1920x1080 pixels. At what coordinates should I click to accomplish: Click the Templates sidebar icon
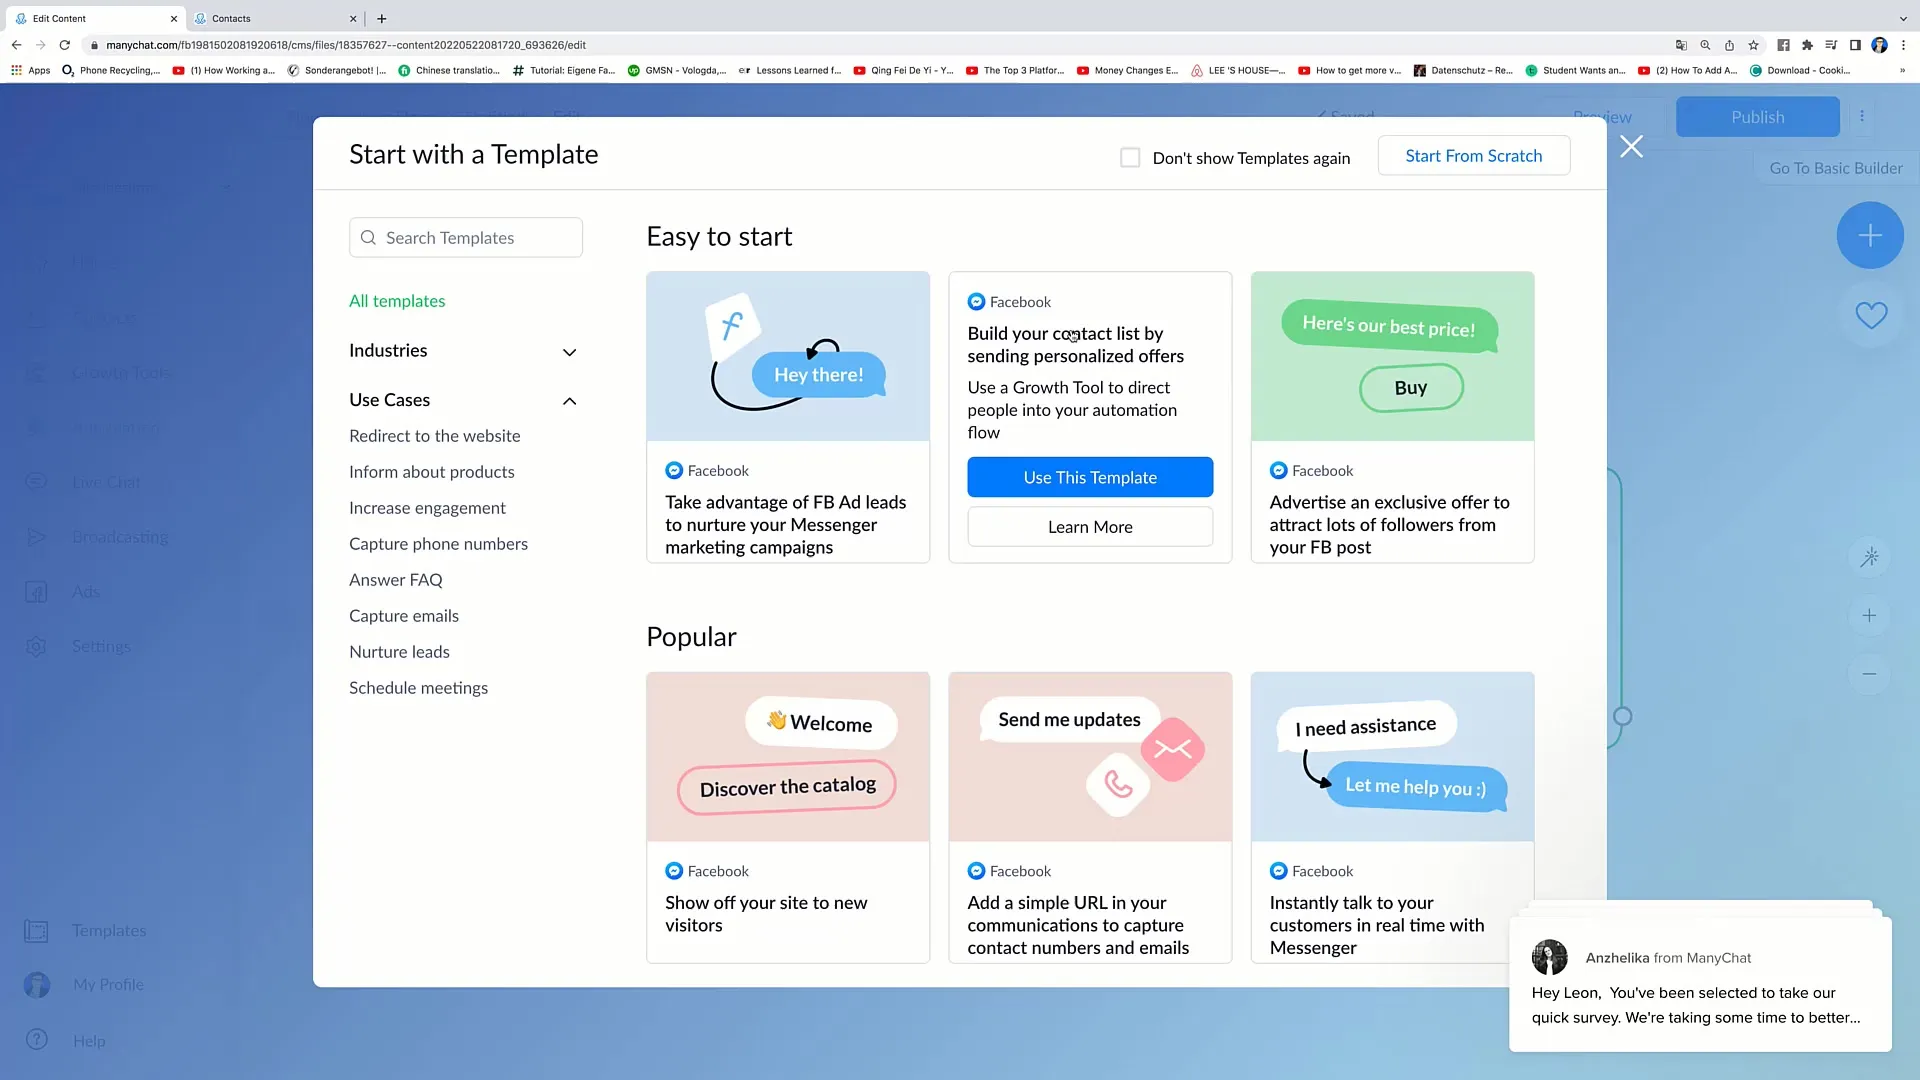tap(36, 931)
